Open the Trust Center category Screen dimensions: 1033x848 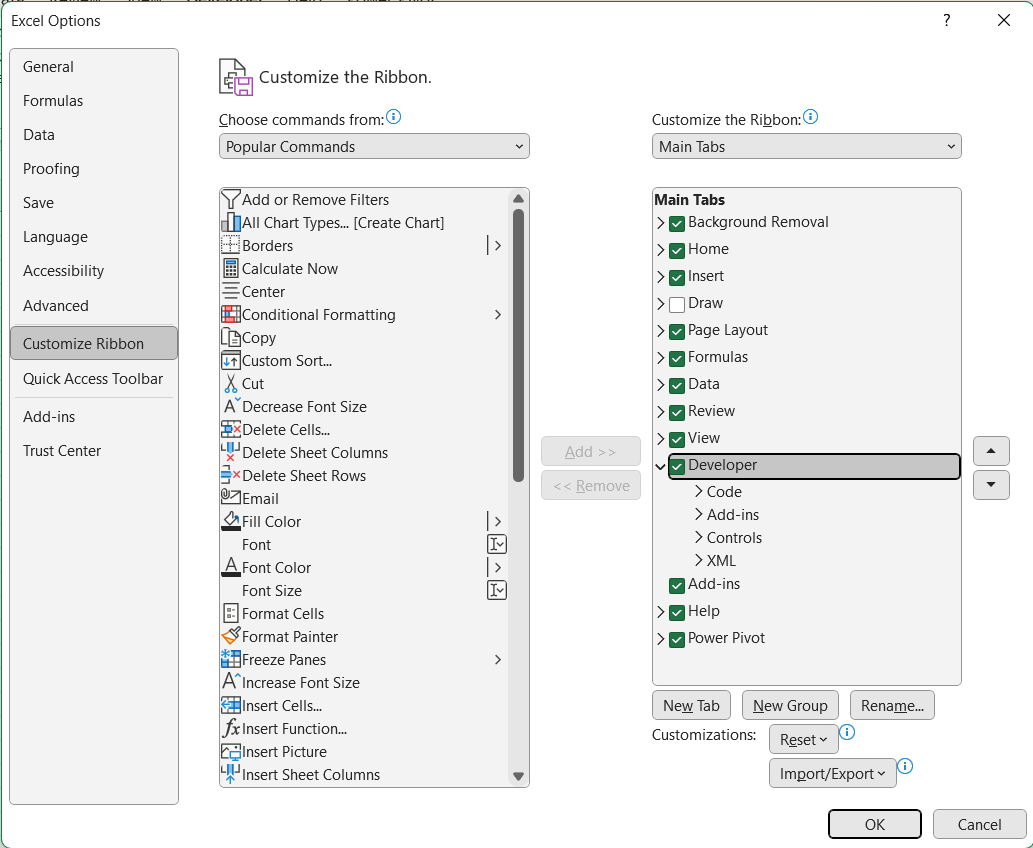tap(94, 451)
